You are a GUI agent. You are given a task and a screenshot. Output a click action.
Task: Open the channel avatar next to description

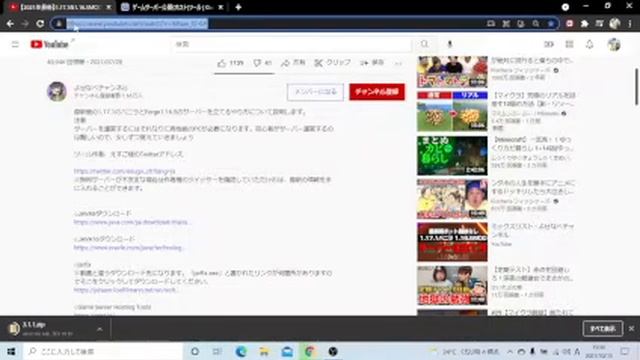tap(57, 91)
